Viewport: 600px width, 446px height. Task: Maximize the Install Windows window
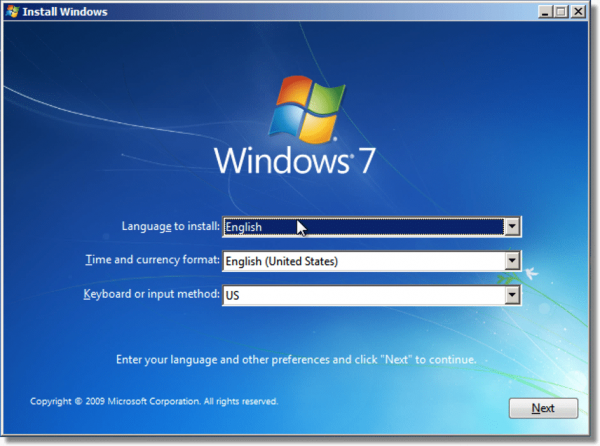click(x=561, y=11)
